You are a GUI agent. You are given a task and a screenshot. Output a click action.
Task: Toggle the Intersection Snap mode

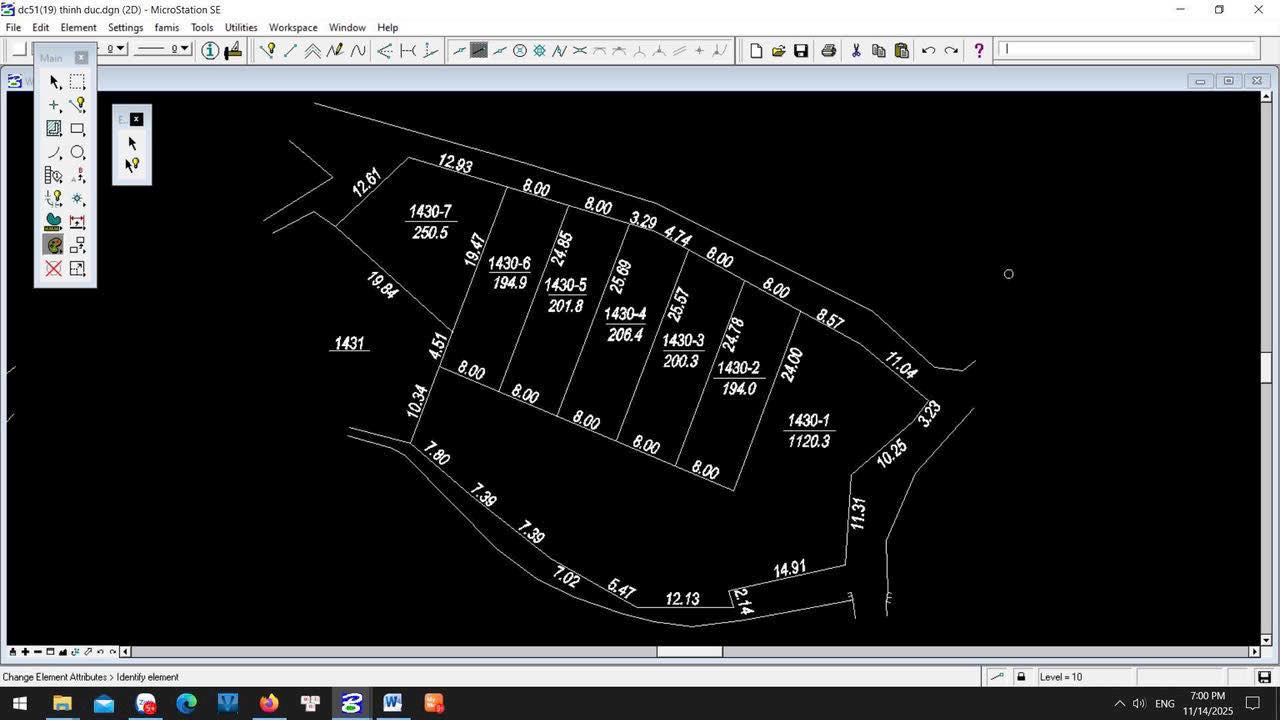[x=579, y=50]
